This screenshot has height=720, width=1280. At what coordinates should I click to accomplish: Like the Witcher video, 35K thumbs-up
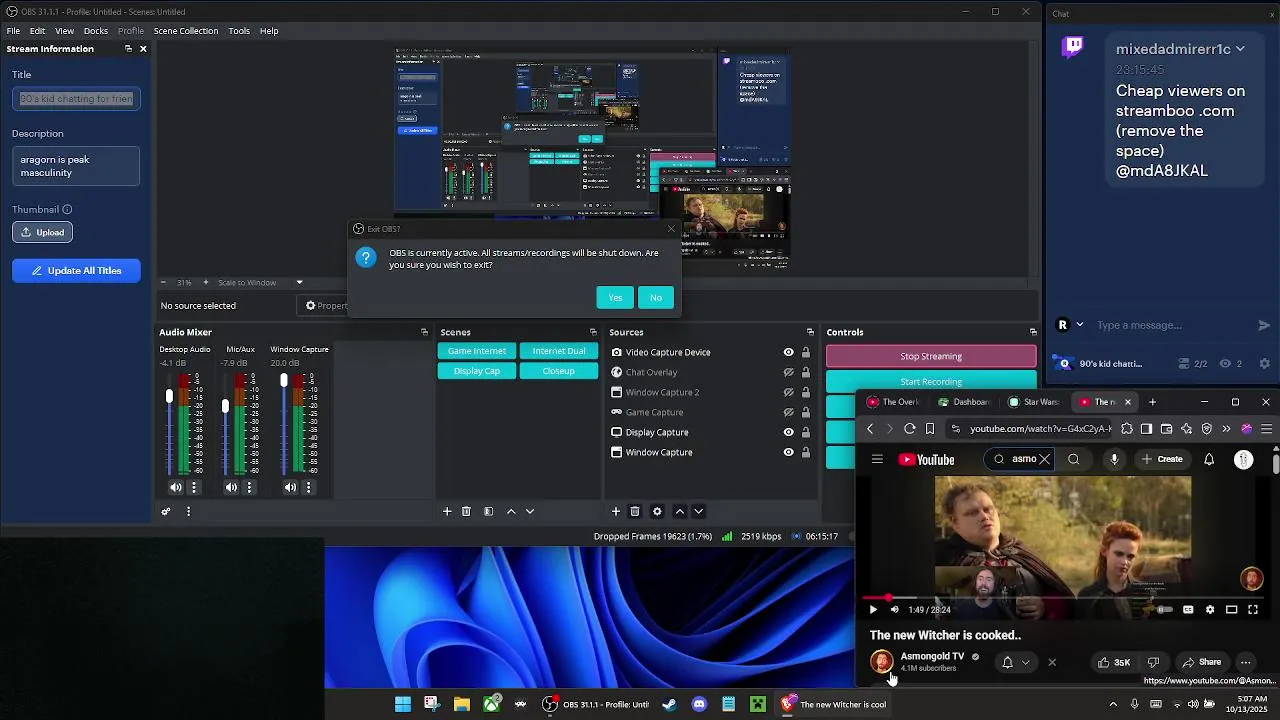click(x=1113, y=662)
